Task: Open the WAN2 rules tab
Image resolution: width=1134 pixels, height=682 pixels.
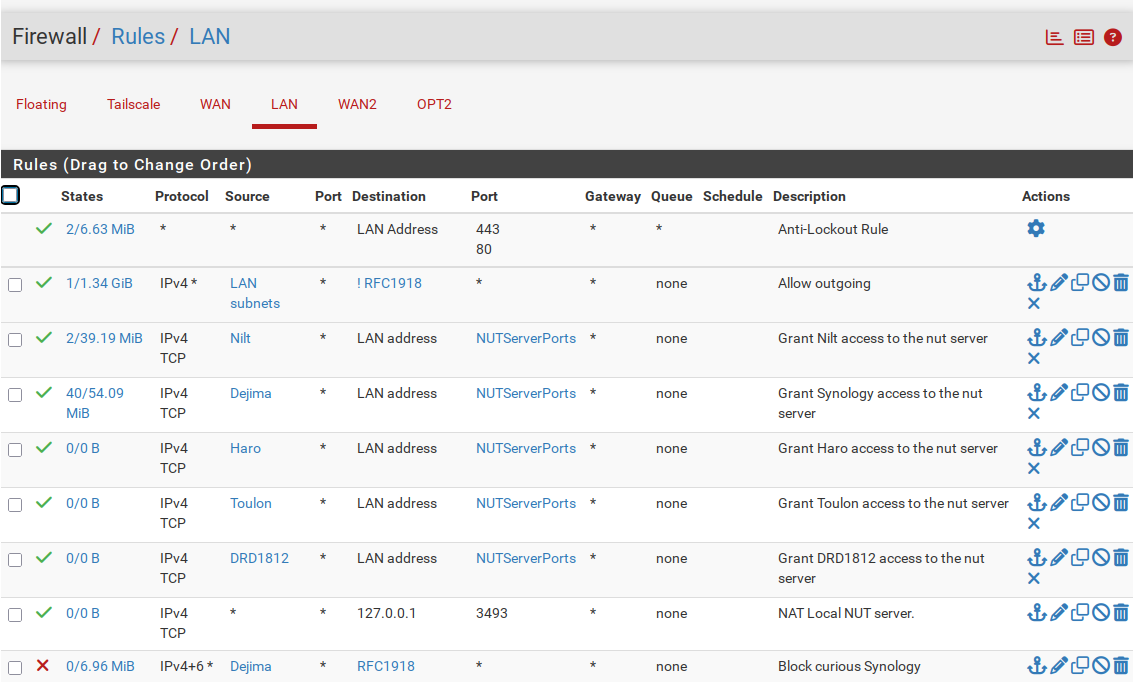Action: point(357,104)
